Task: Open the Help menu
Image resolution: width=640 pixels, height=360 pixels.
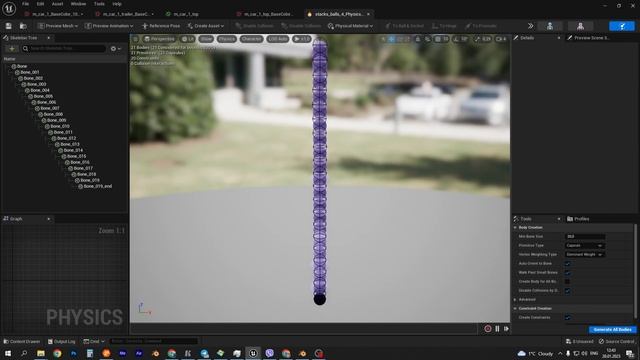Action: 117,4
